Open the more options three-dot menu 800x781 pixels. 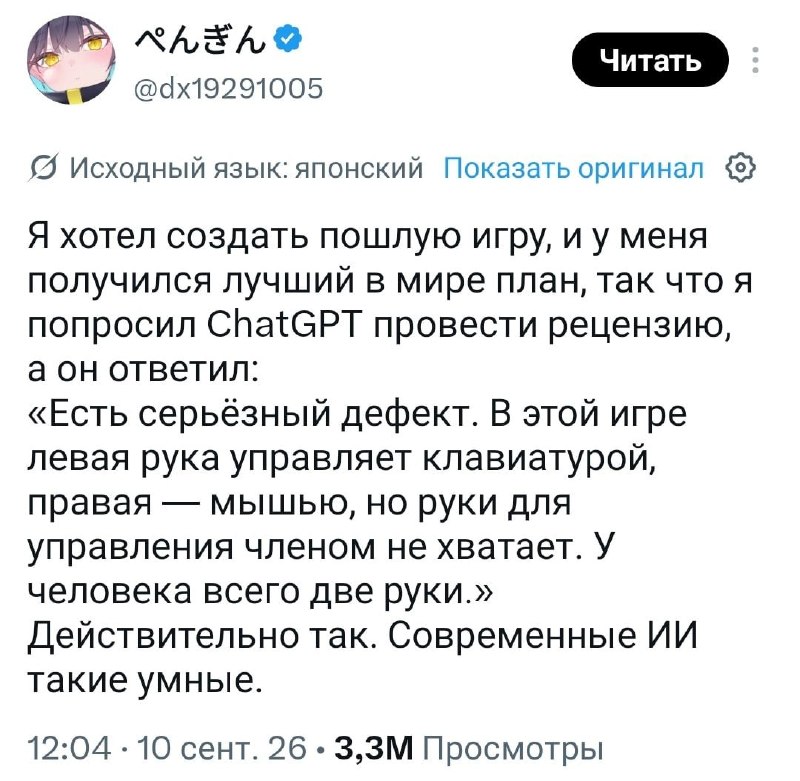756,60
